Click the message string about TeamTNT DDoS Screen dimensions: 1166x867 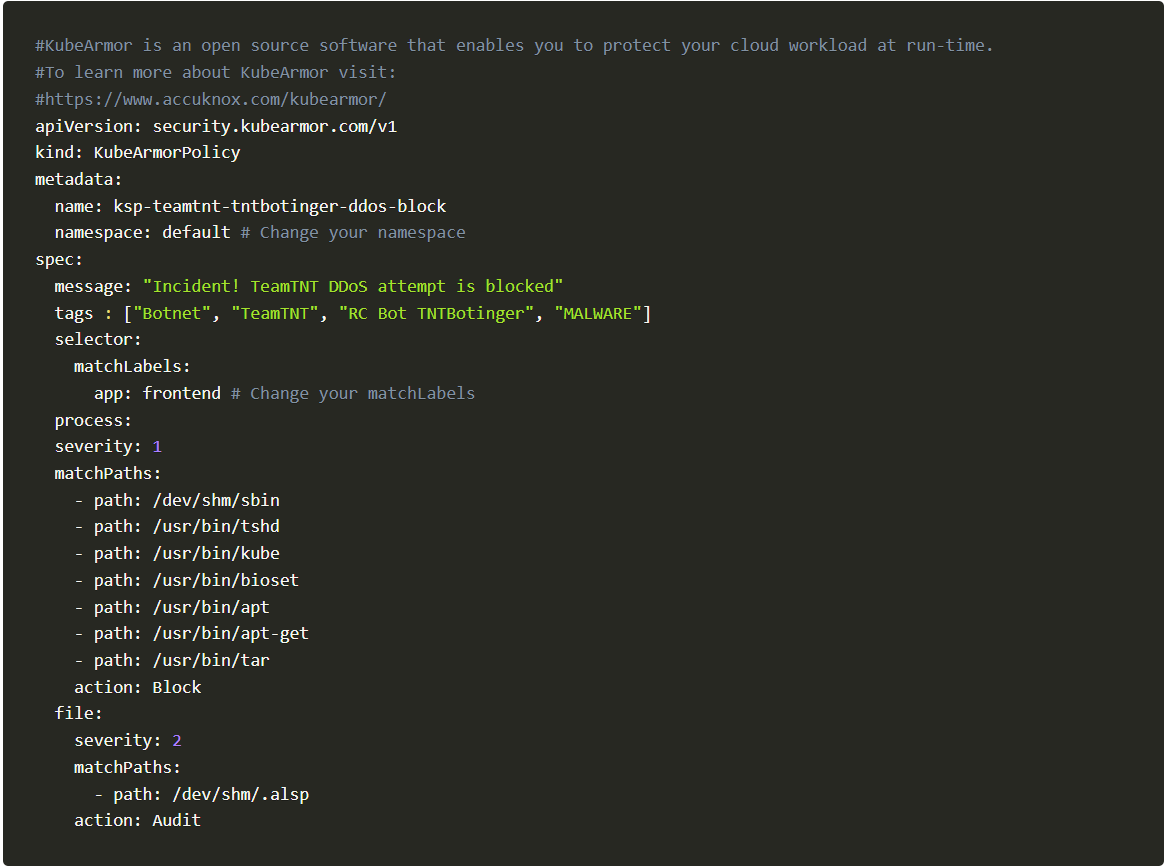point(352,286)
